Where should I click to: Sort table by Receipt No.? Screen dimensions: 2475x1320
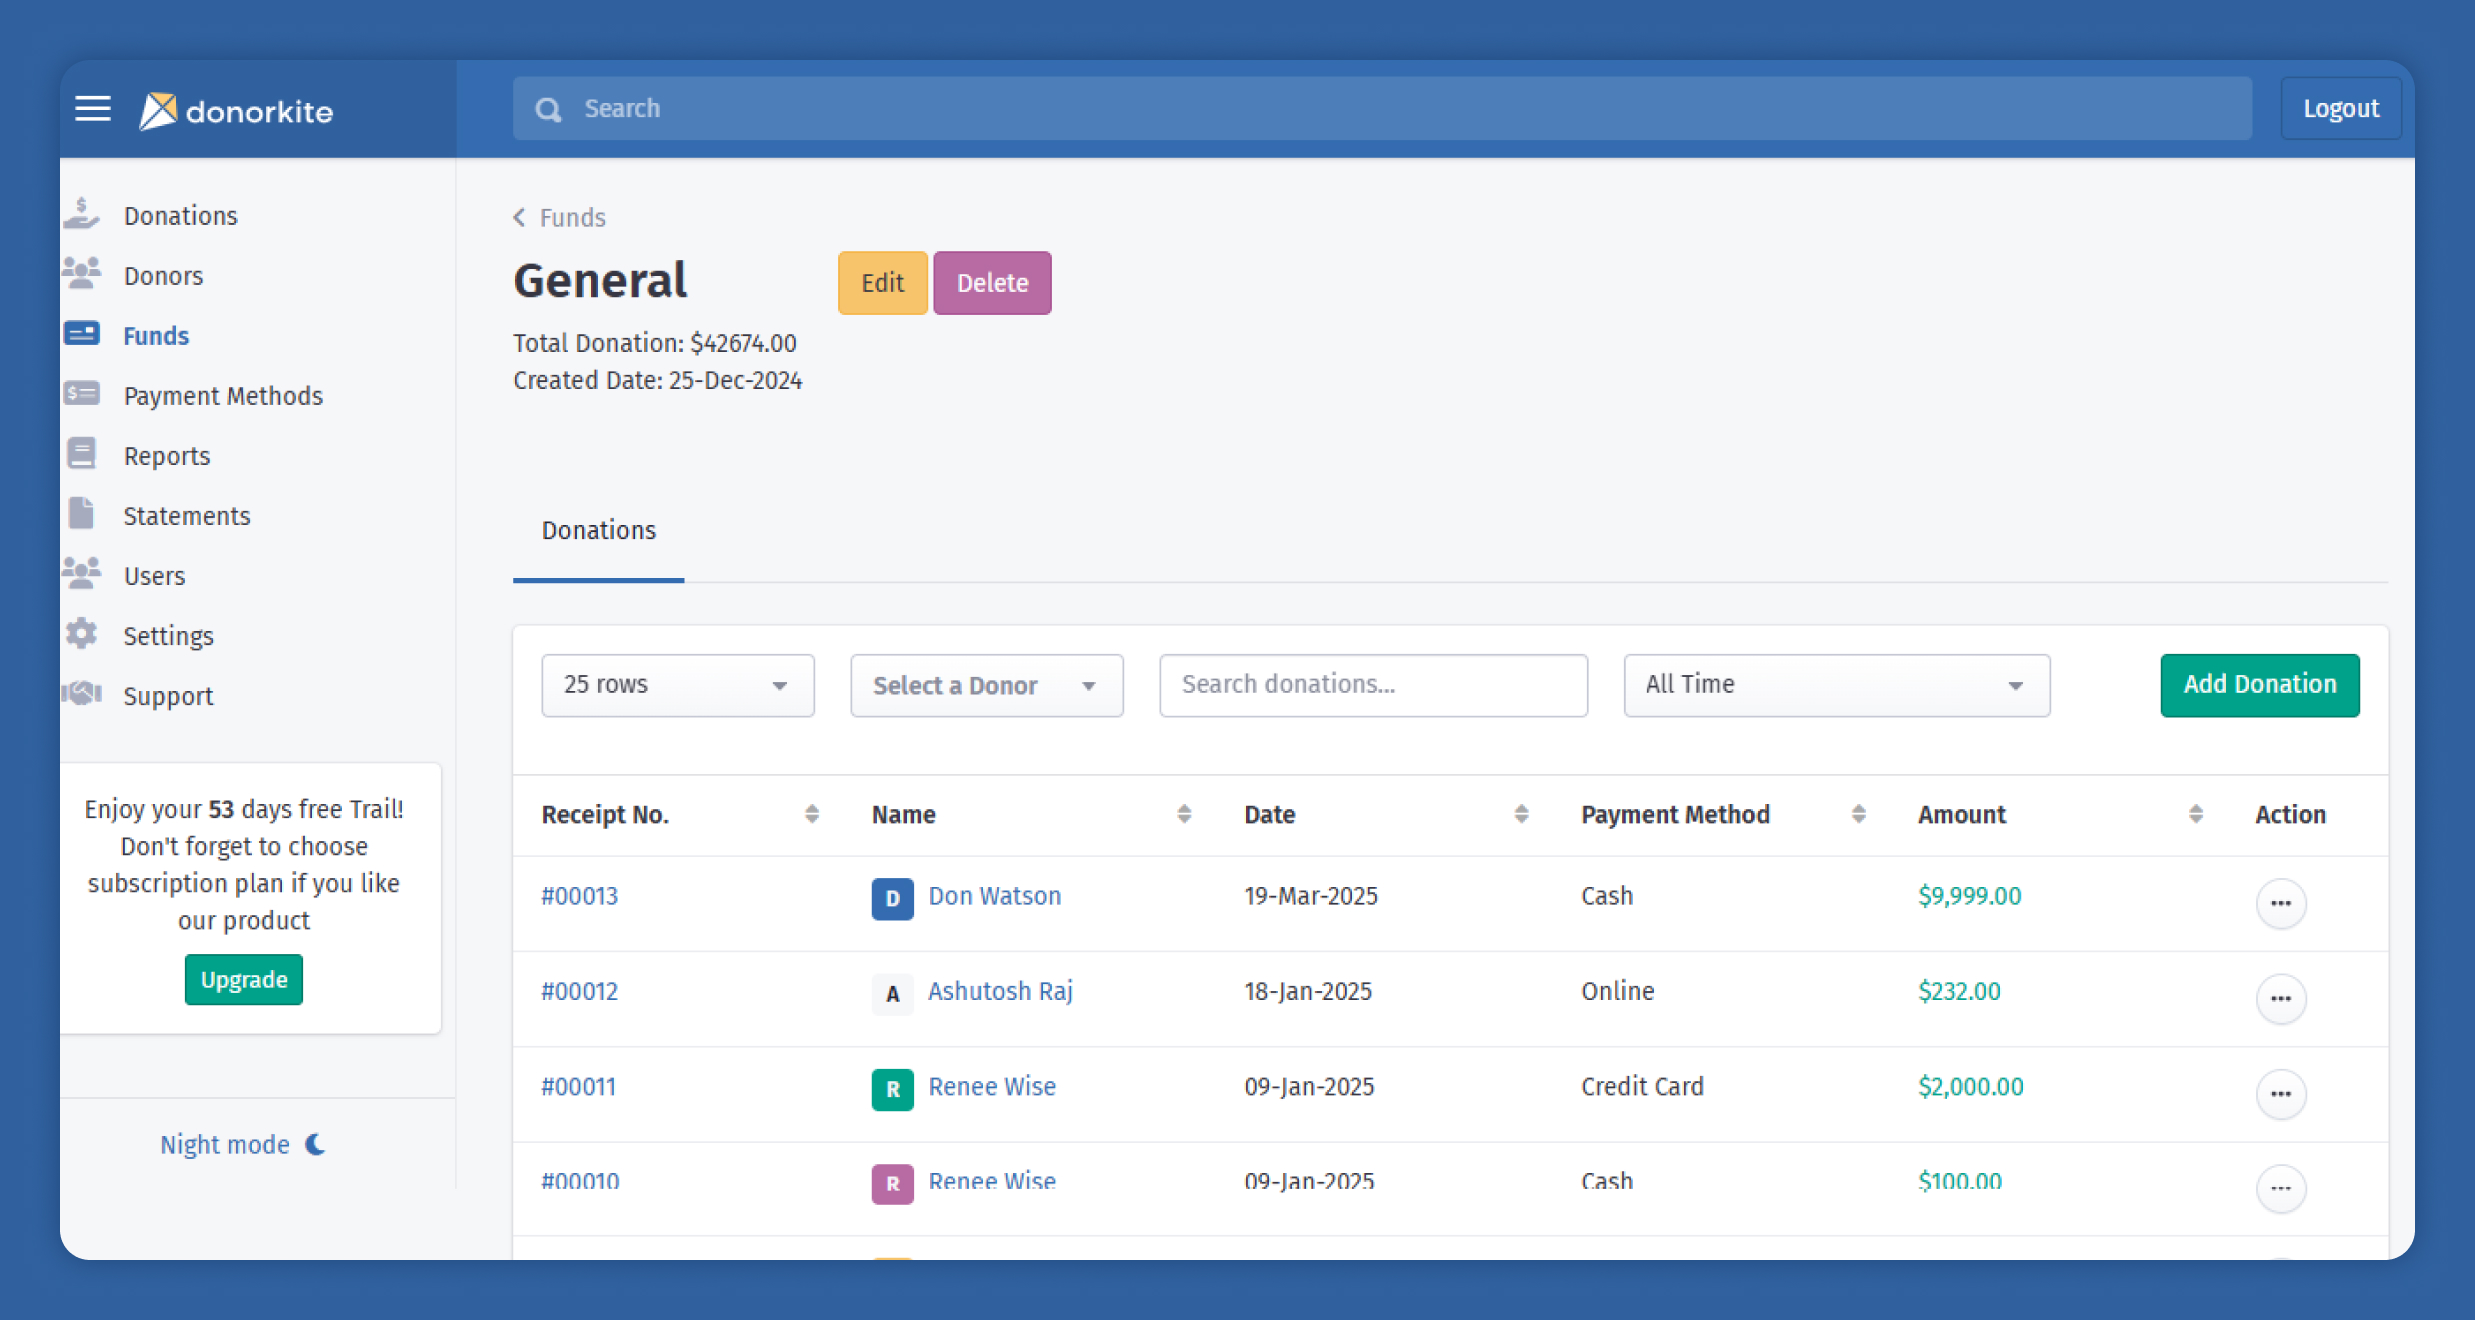[811, 814]
